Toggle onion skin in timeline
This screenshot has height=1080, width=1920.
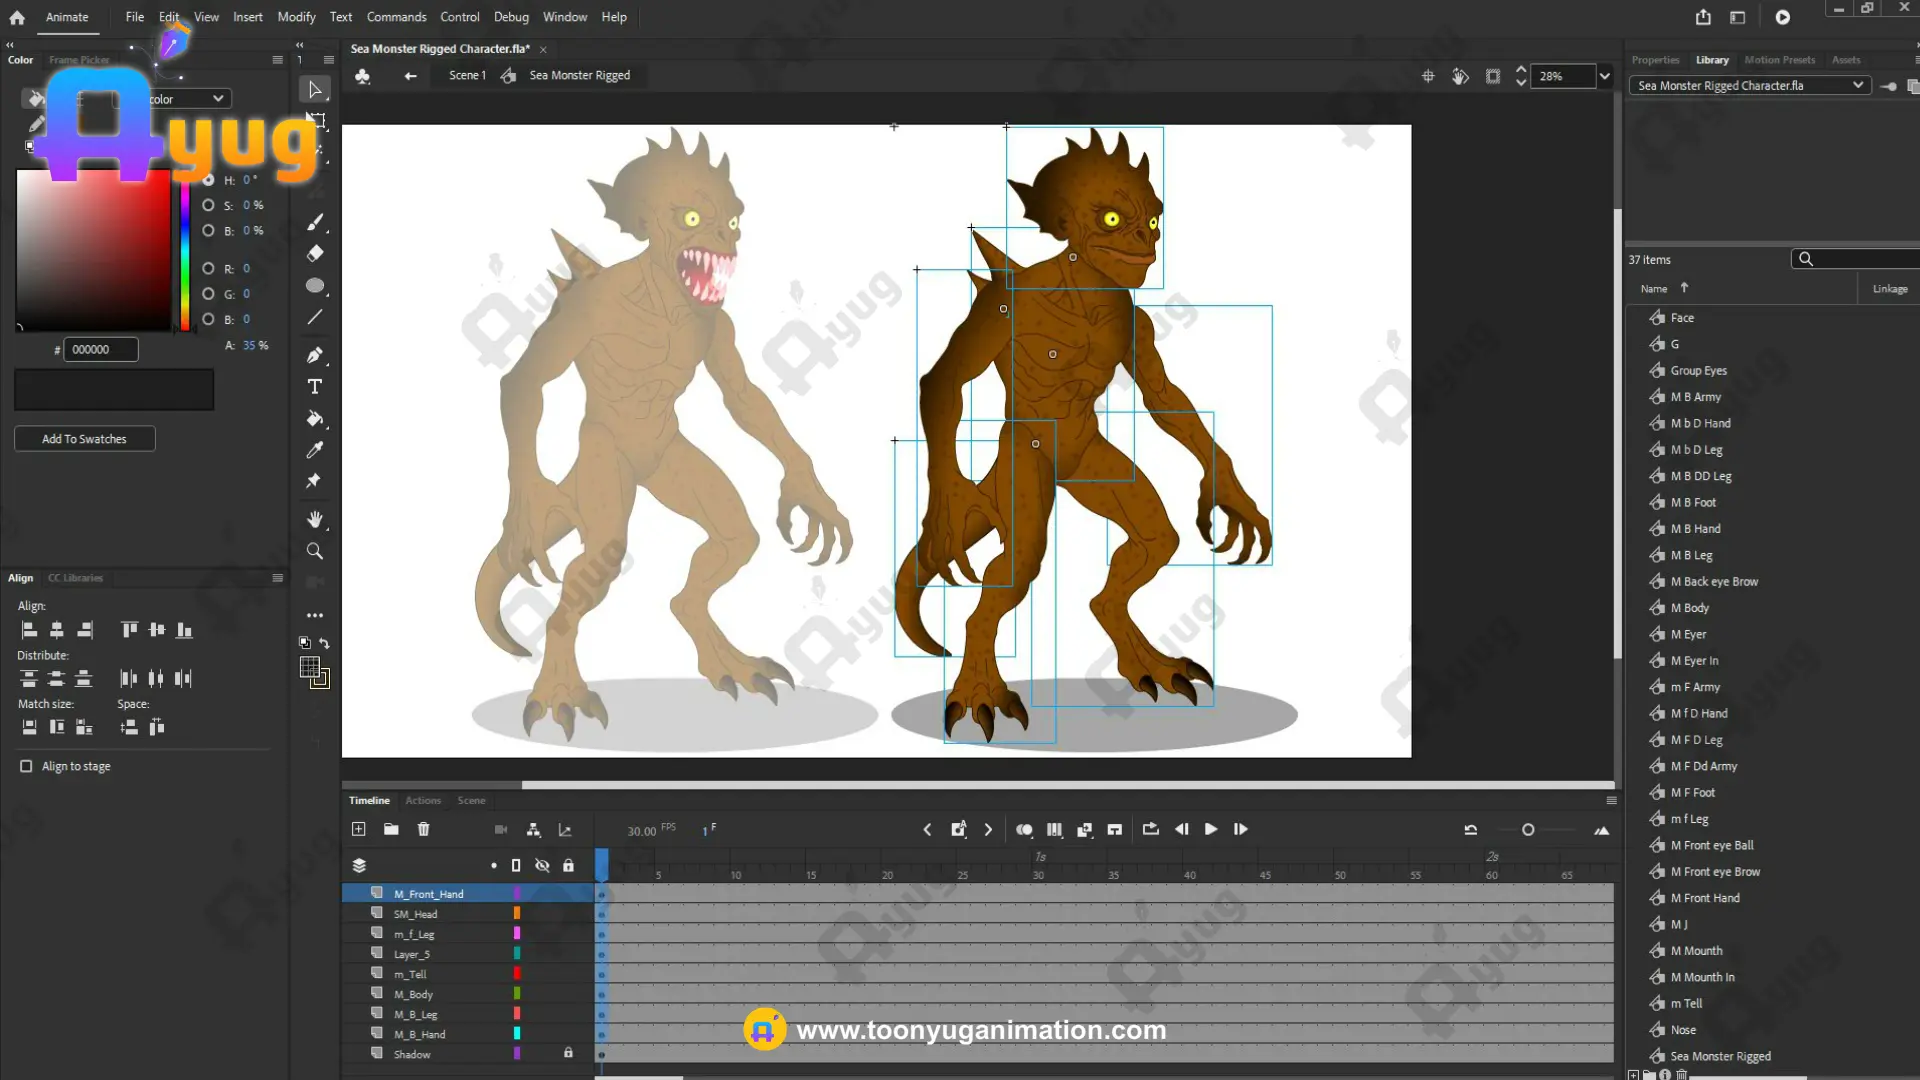[x=1024, y=829]
